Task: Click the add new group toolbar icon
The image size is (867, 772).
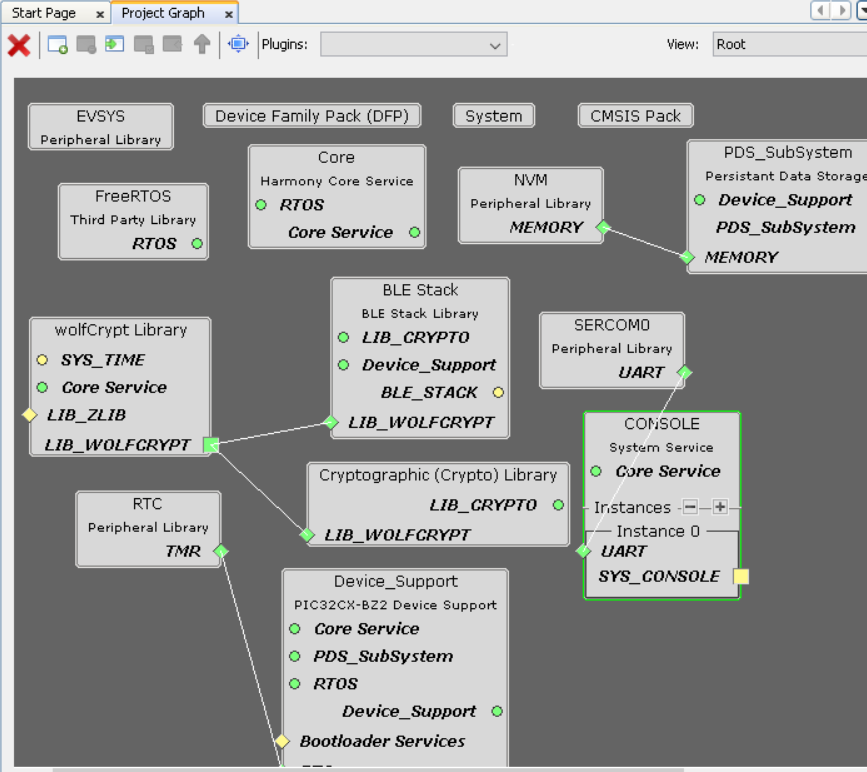Action: pyautogui.click(x=58, y=45)
